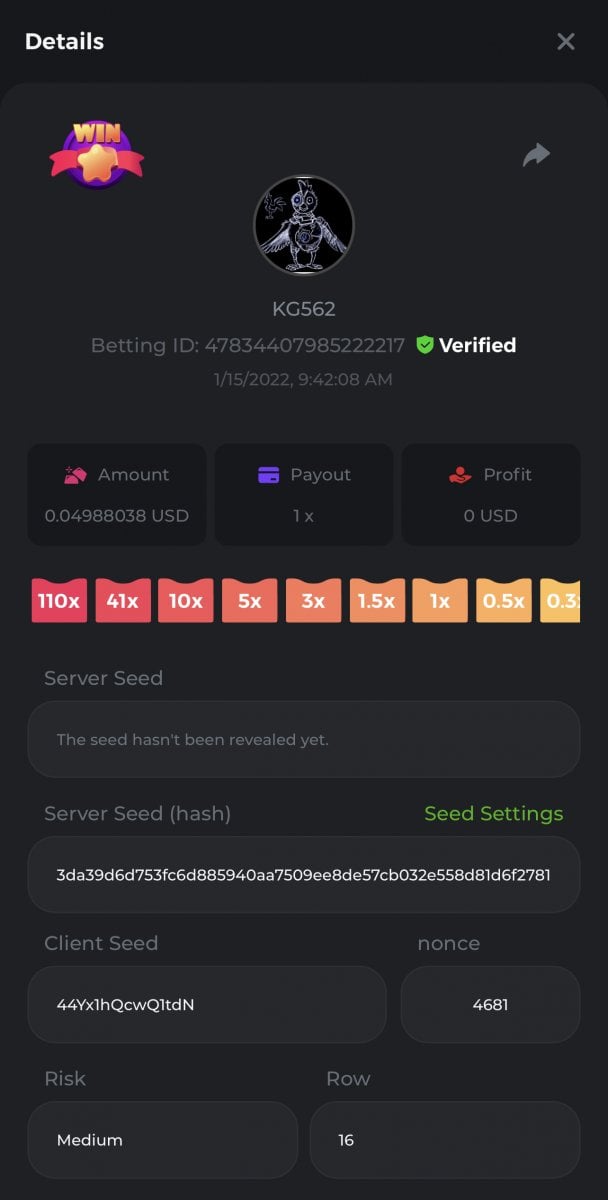
Task: Click the WIN star badge
Action: click(x=97, y=155)
